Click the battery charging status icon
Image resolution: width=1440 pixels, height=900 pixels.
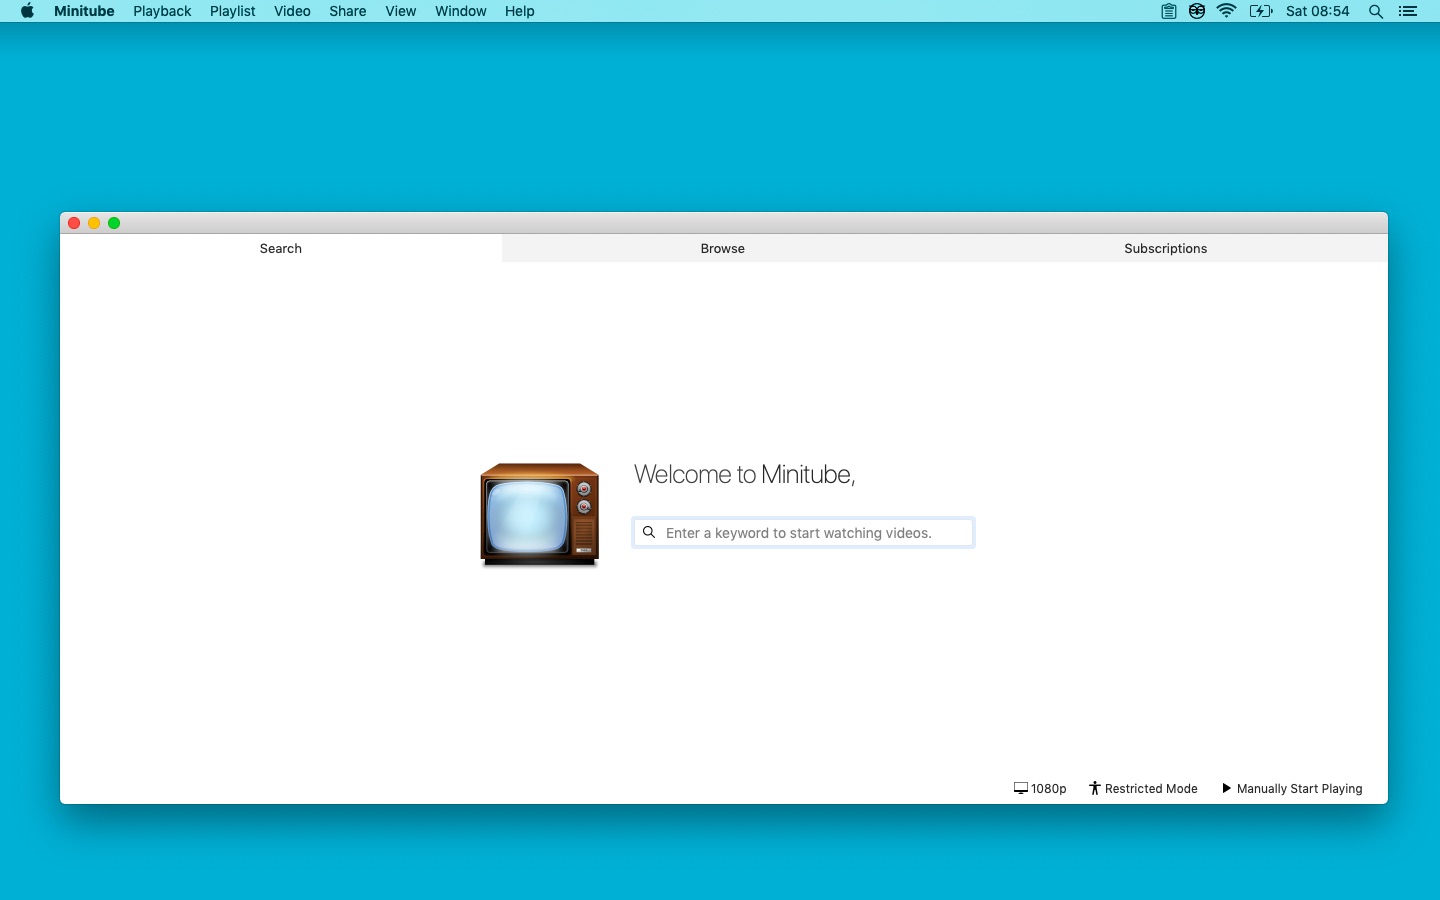pos(1261,11)
